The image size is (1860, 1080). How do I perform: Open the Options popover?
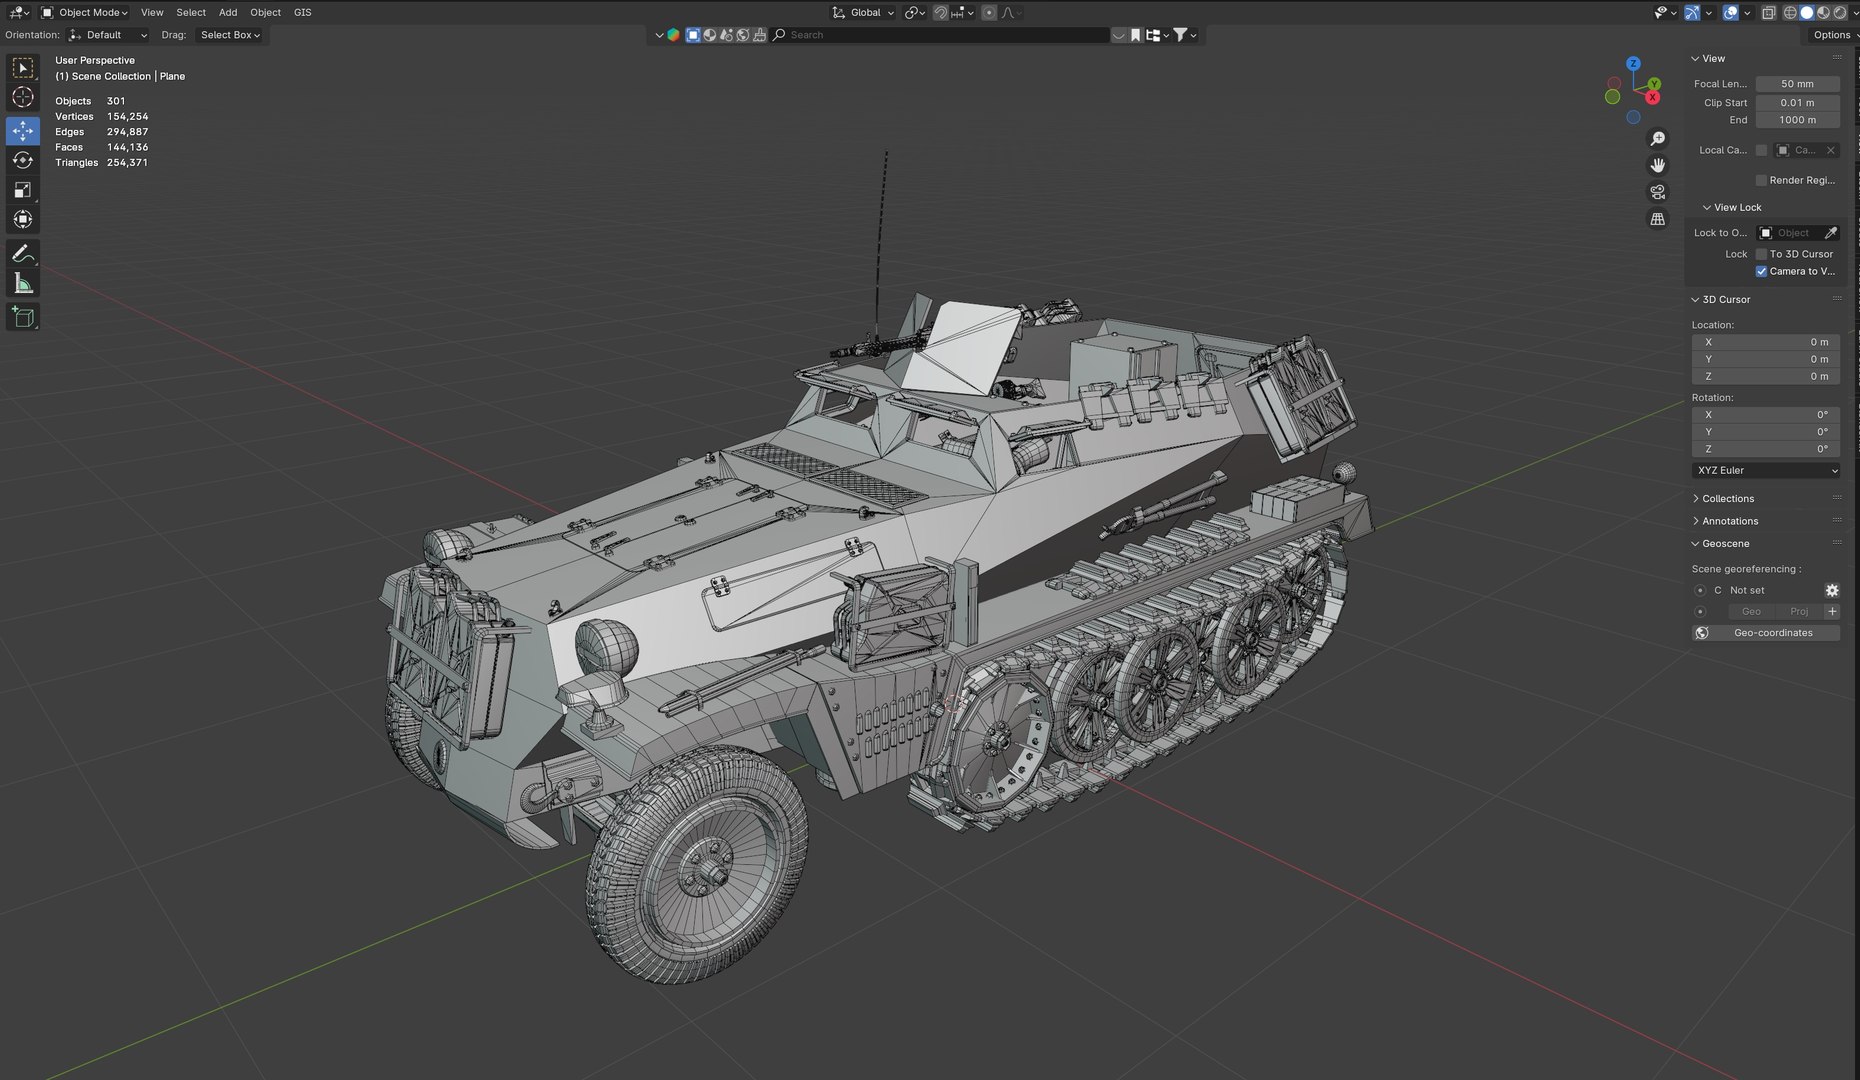[x=1832, y=35]
